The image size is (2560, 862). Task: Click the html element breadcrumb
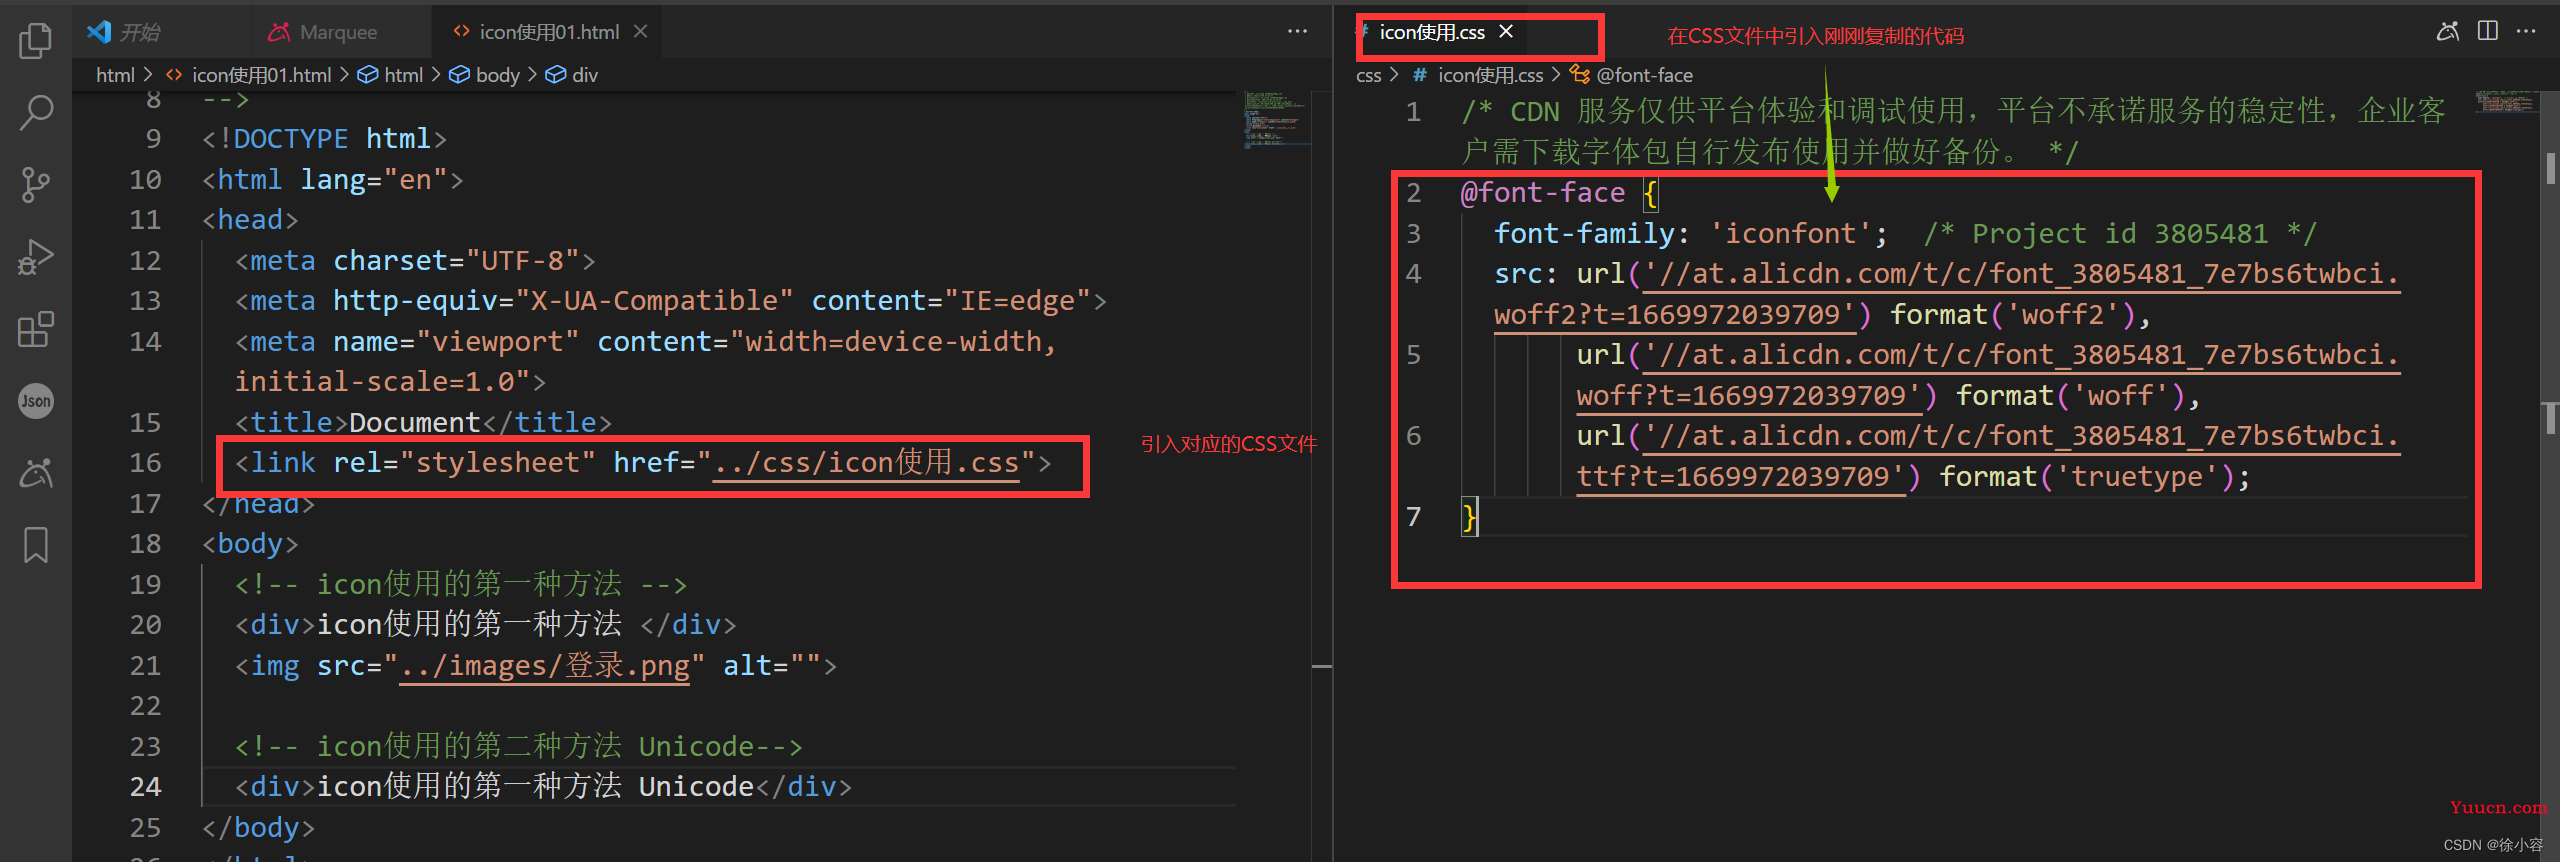pyautogui.click(x=392, y=75)
